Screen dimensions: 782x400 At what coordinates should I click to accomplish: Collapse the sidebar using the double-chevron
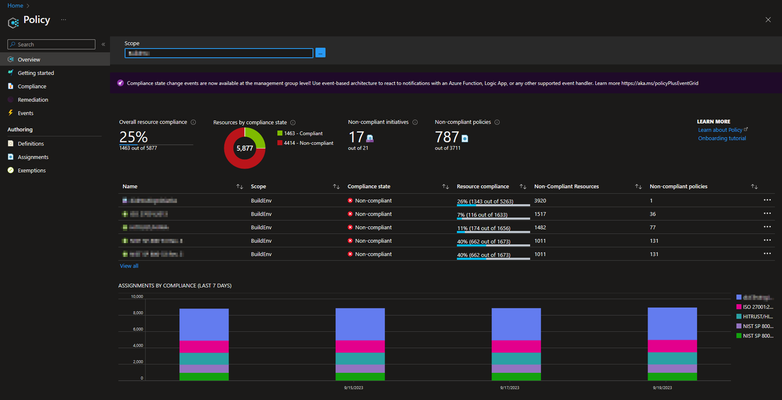tap(103, 44)
